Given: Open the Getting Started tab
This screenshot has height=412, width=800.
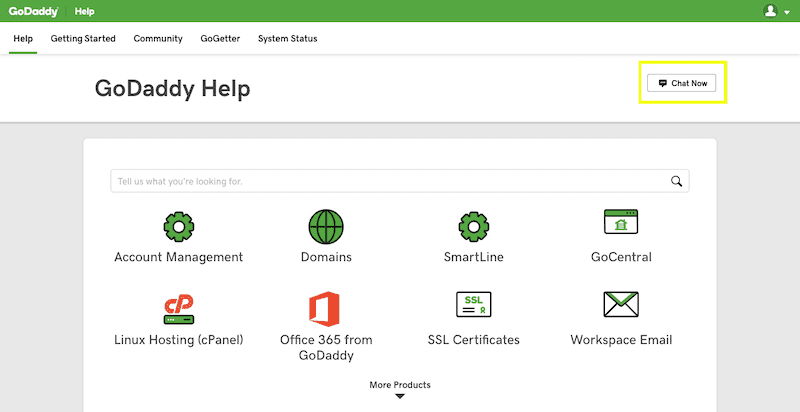Looking at the screenshot, I should click(x=83, y=39).
